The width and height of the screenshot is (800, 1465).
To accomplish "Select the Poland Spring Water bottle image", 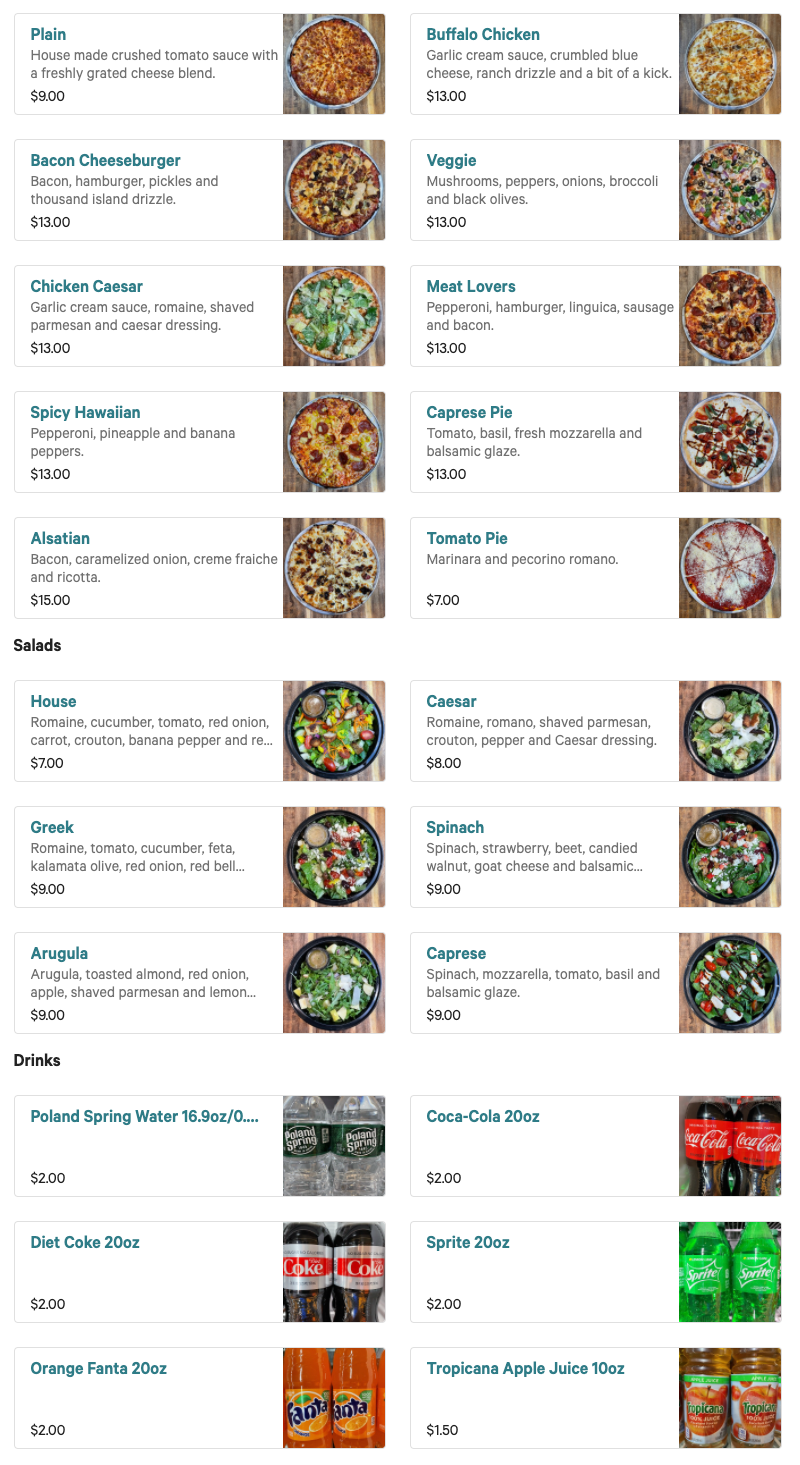I will [x=334, y=1146].
